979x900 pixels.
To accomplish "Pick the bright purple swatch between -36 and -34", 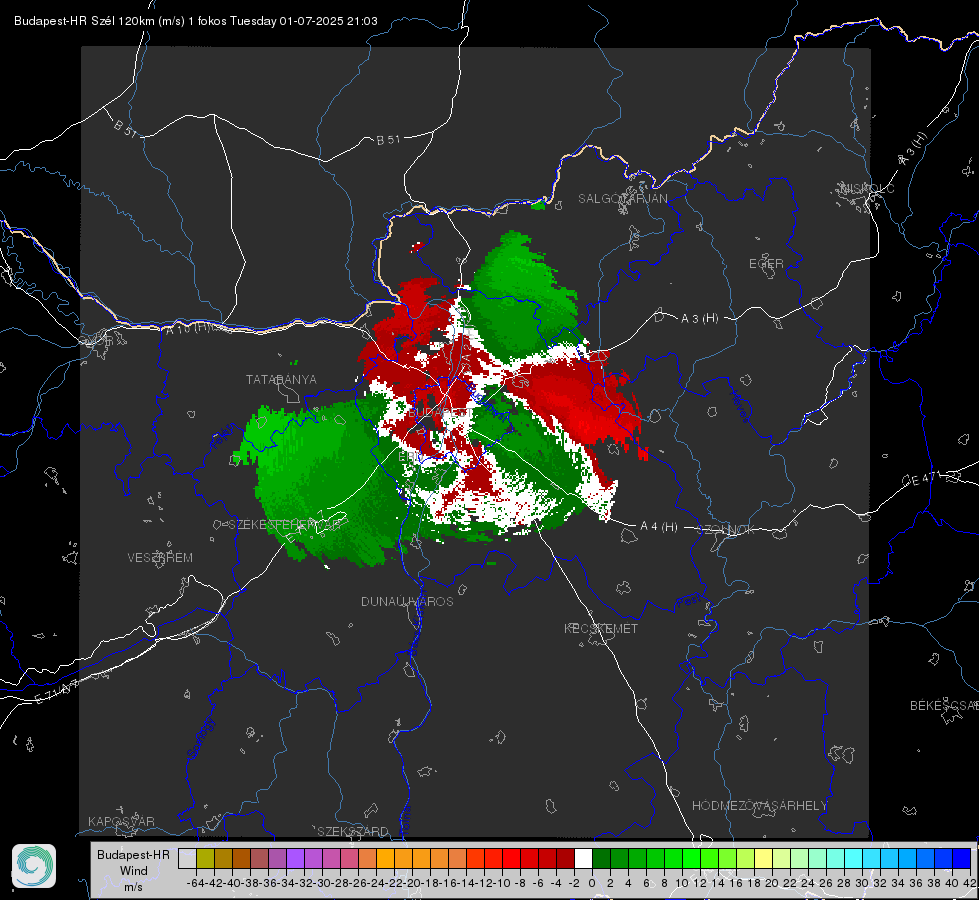I will point(295,859).
